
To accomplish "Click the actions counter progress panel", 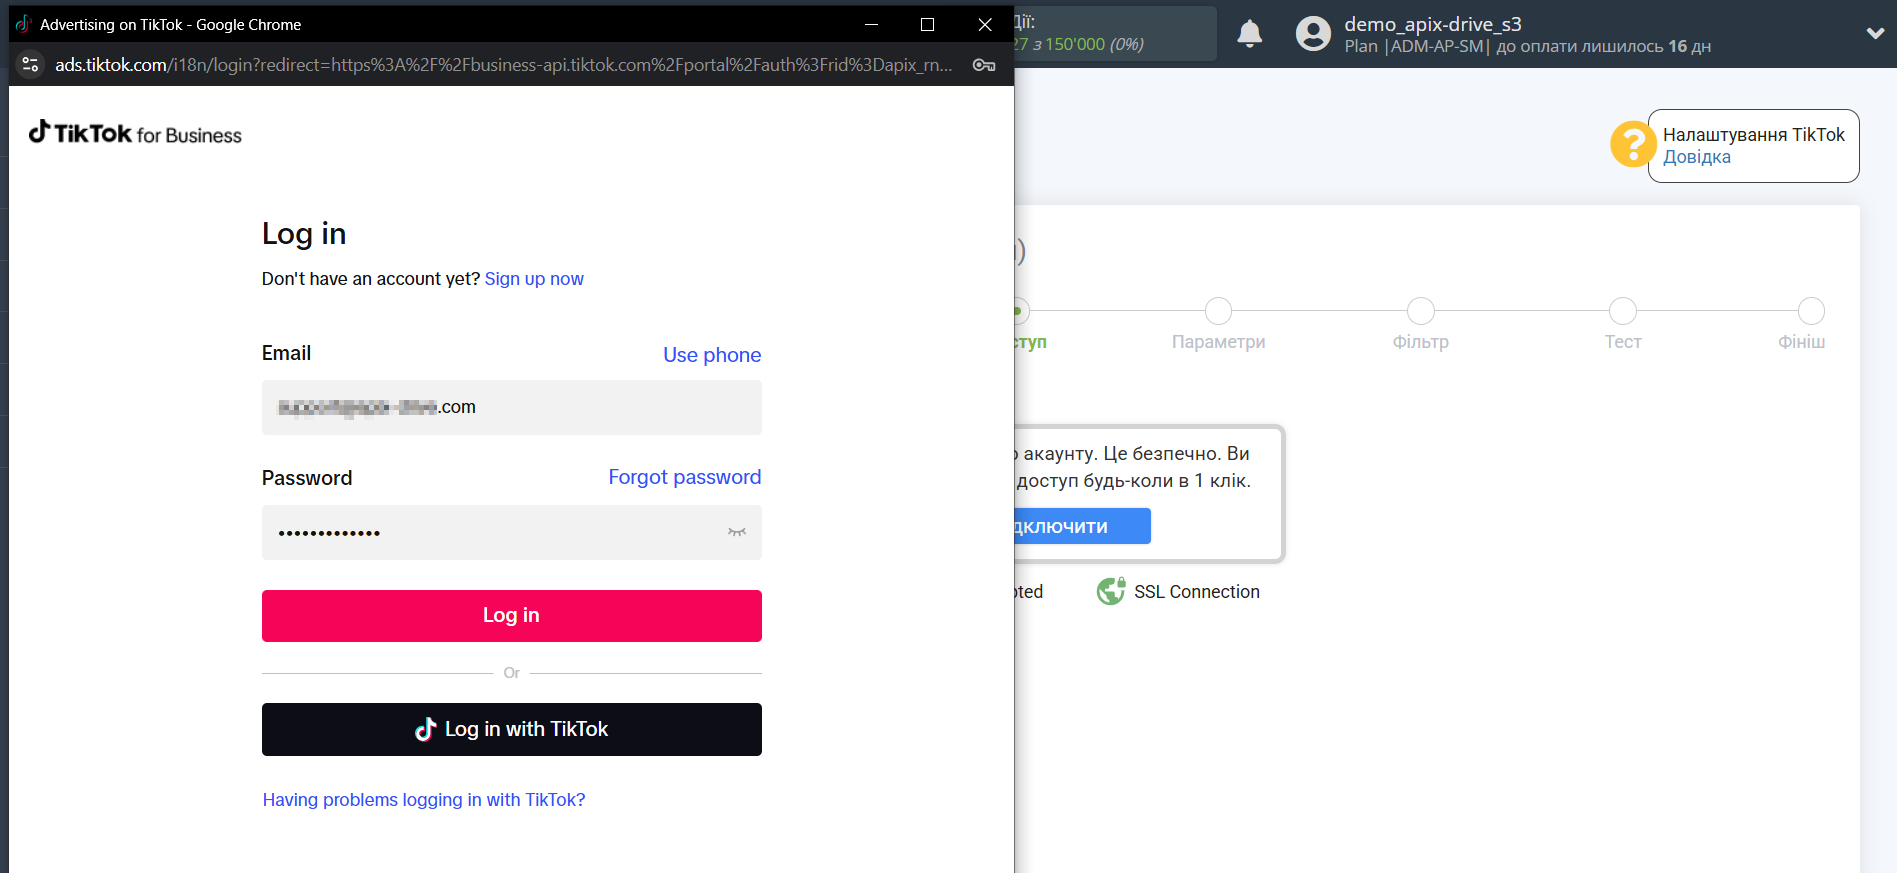I will click(x=1115, y=33).
